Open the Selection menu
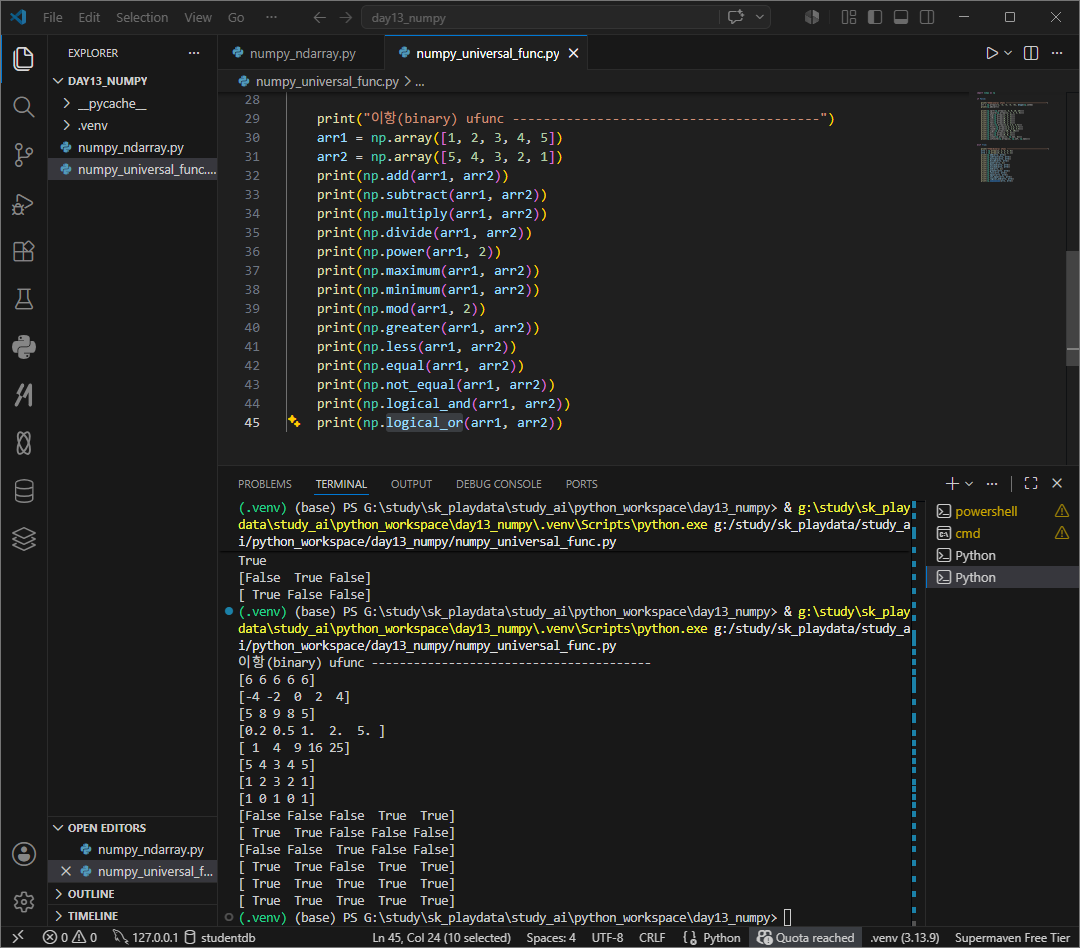This screenshot has width=1080, height=948. click(x=142, y=17)
